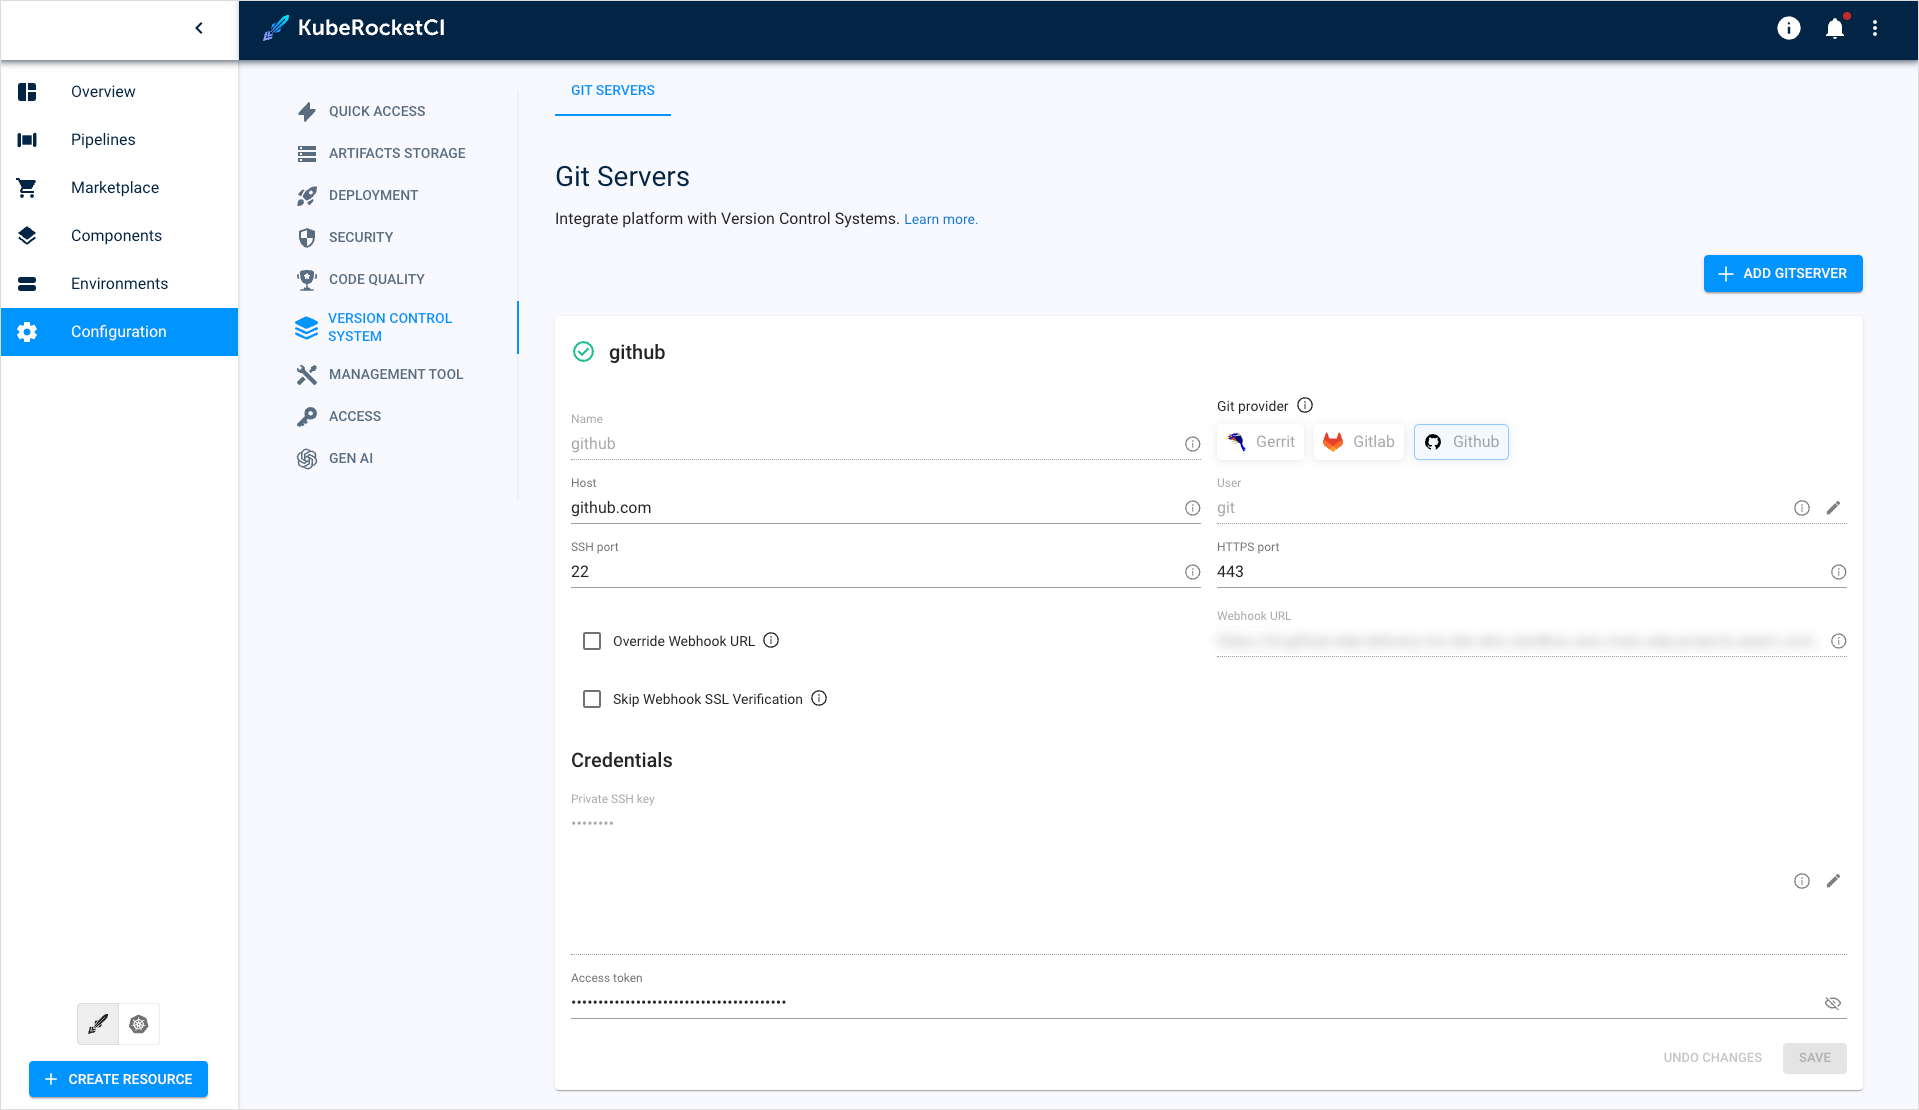Open the info icon in the header
The image size is (1919, 1110).
click(1789, 29)
